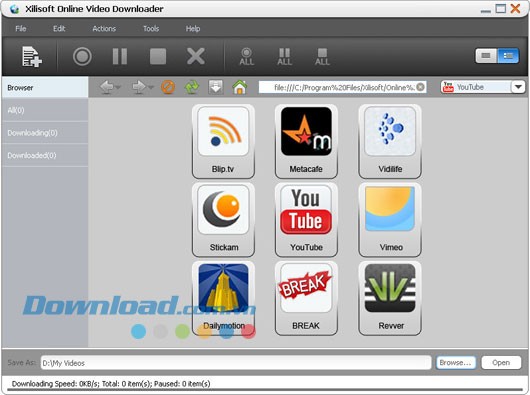Click the Open button
Image resolution: width=530 pixels, height=395 pixels.
click(501, 363)
